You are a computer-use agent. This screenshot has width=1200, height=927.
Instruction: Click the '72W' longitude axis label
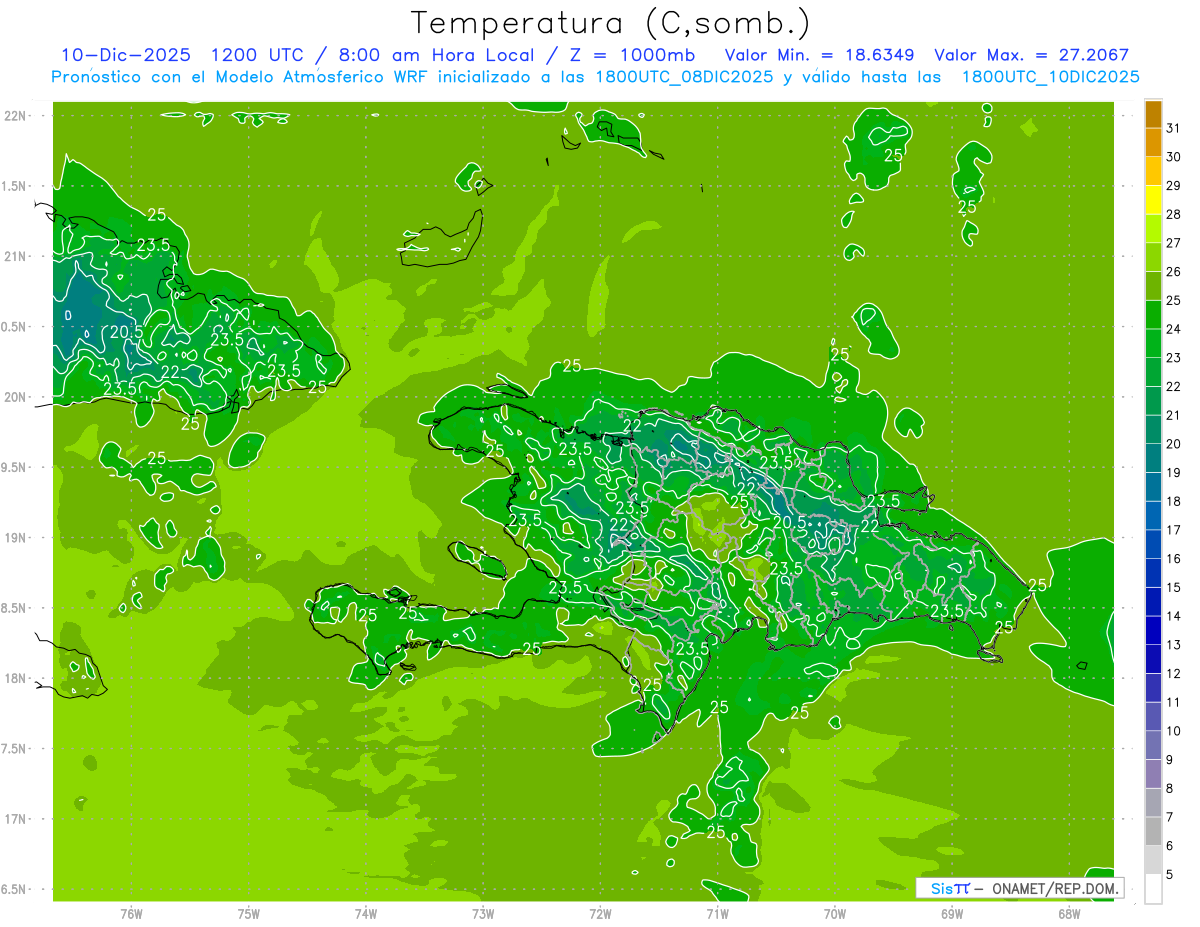[x=600, y=913]
